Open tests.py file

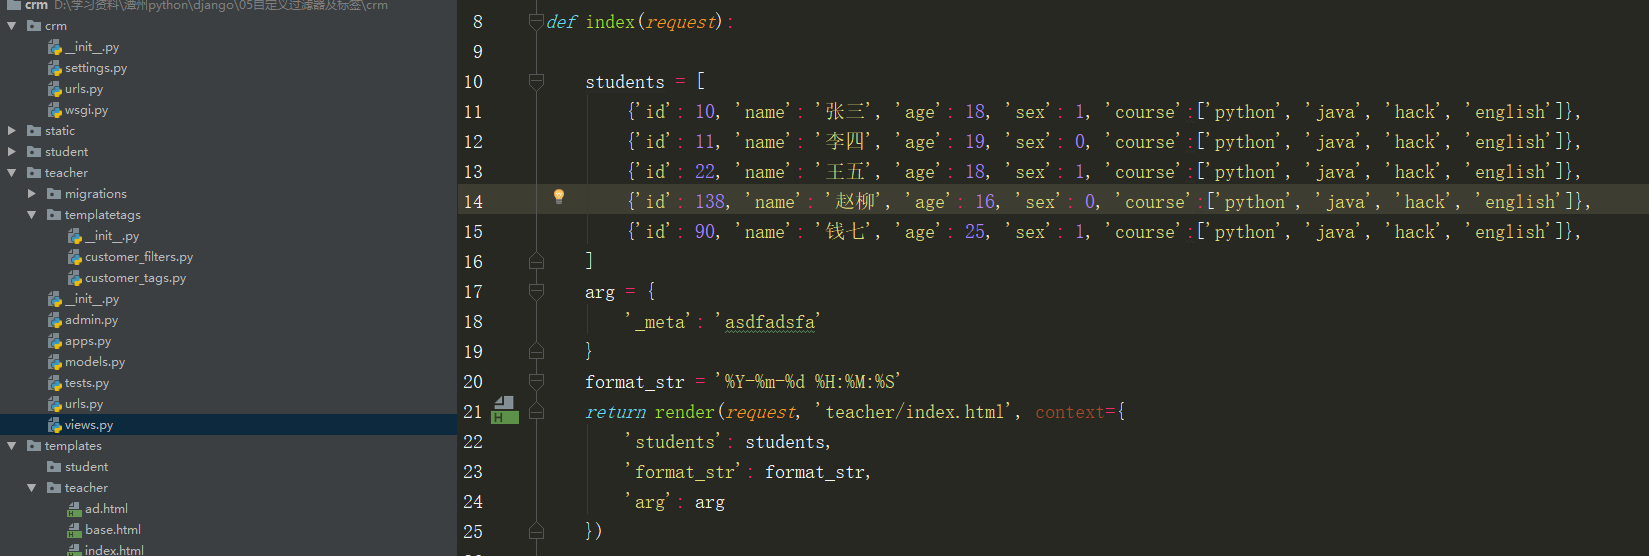(x=87, y=383)
